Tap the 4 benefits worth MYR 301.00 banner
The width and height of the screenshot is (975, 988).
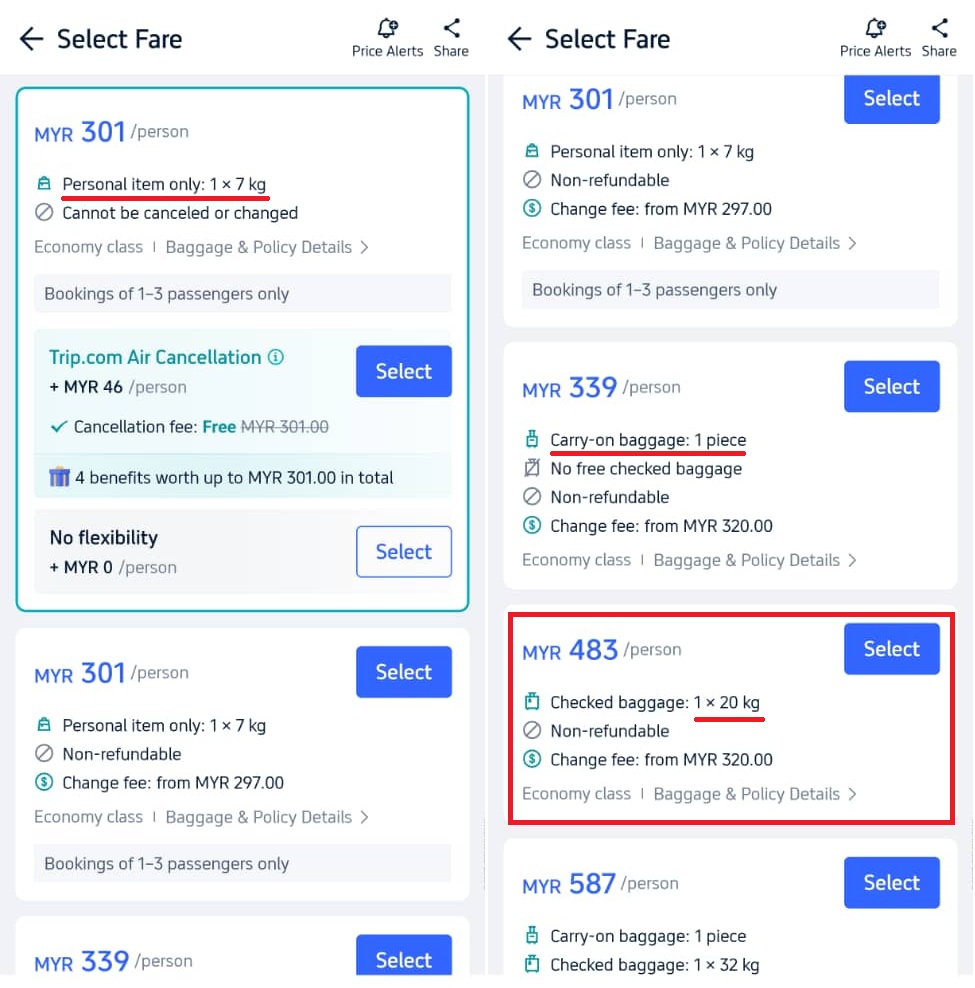(234, 478)
